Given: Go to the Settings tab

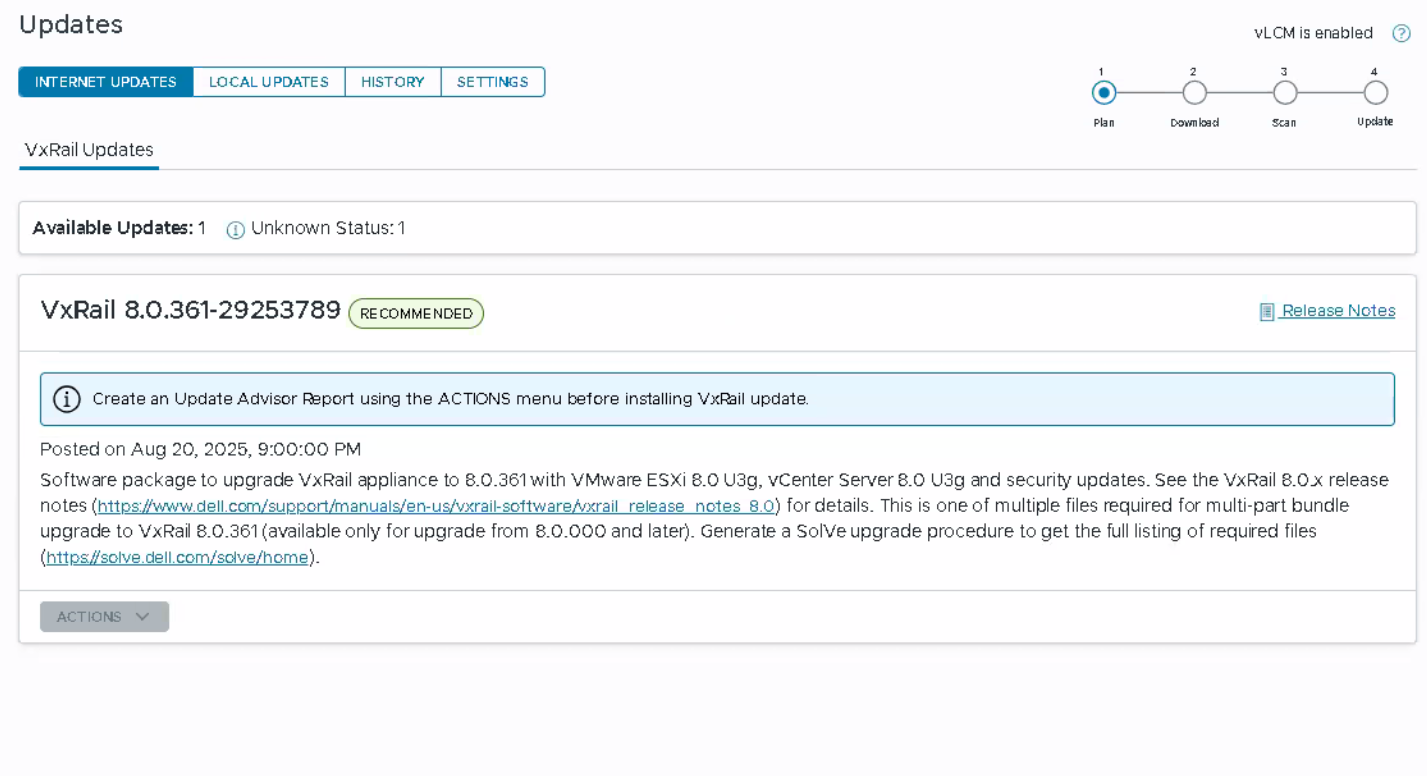Looking at the screenshot, I should click(493, 82).
